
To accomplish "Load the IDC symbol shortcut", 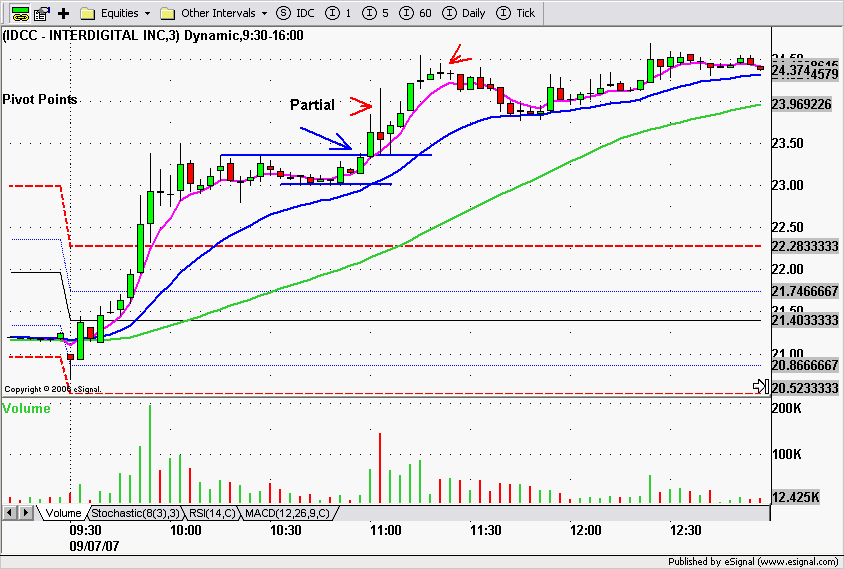I will coord(295,13).
